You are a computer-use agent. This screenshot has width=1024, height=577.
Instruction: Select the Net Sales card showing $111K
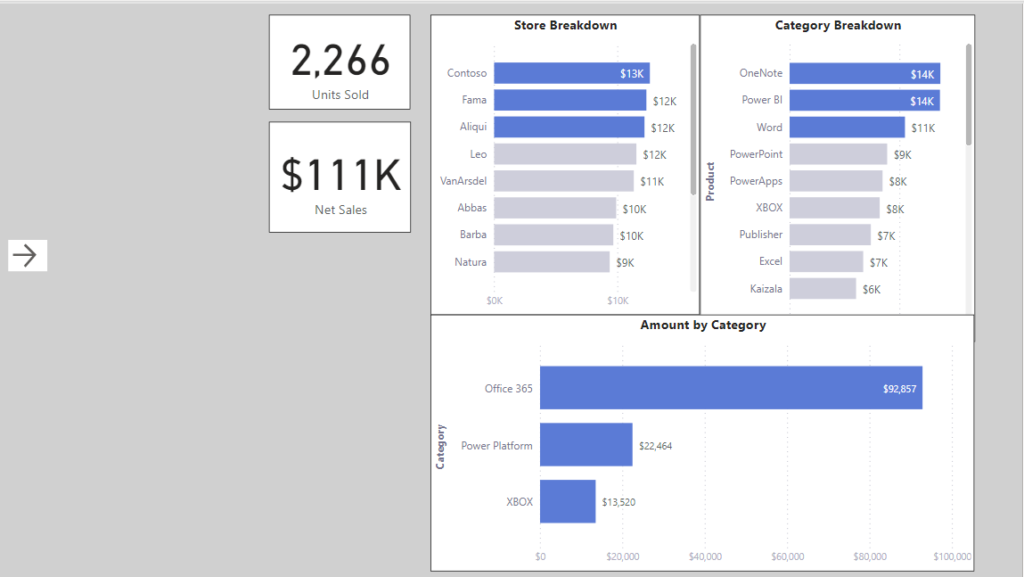338,177
